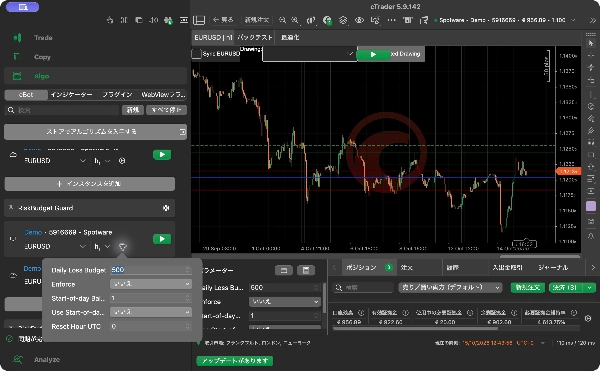Image resolution: width=600 pixels, height=371 pixels.
Task: Click the layers icon in top toolbar
Action: click(x=343, y=20)
